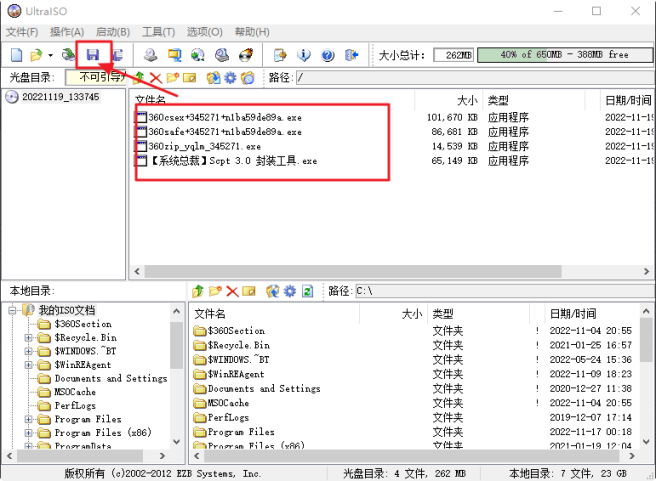Click the Add to image icon in local toolbar
The image size is (656, 481).
point(273,291)
